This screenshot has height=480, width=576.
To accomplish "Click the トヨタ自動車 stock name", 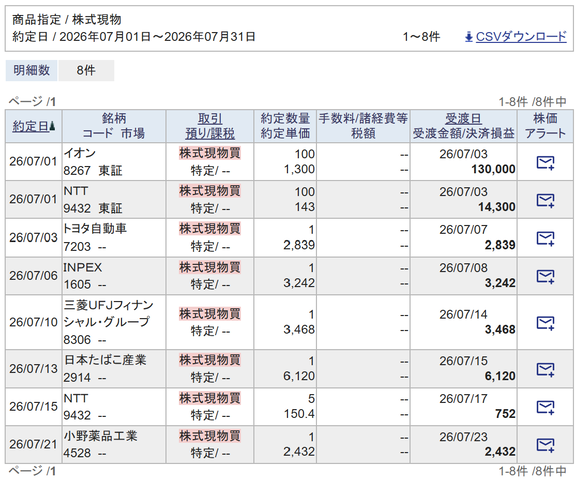I will click(x=95, y=229).
